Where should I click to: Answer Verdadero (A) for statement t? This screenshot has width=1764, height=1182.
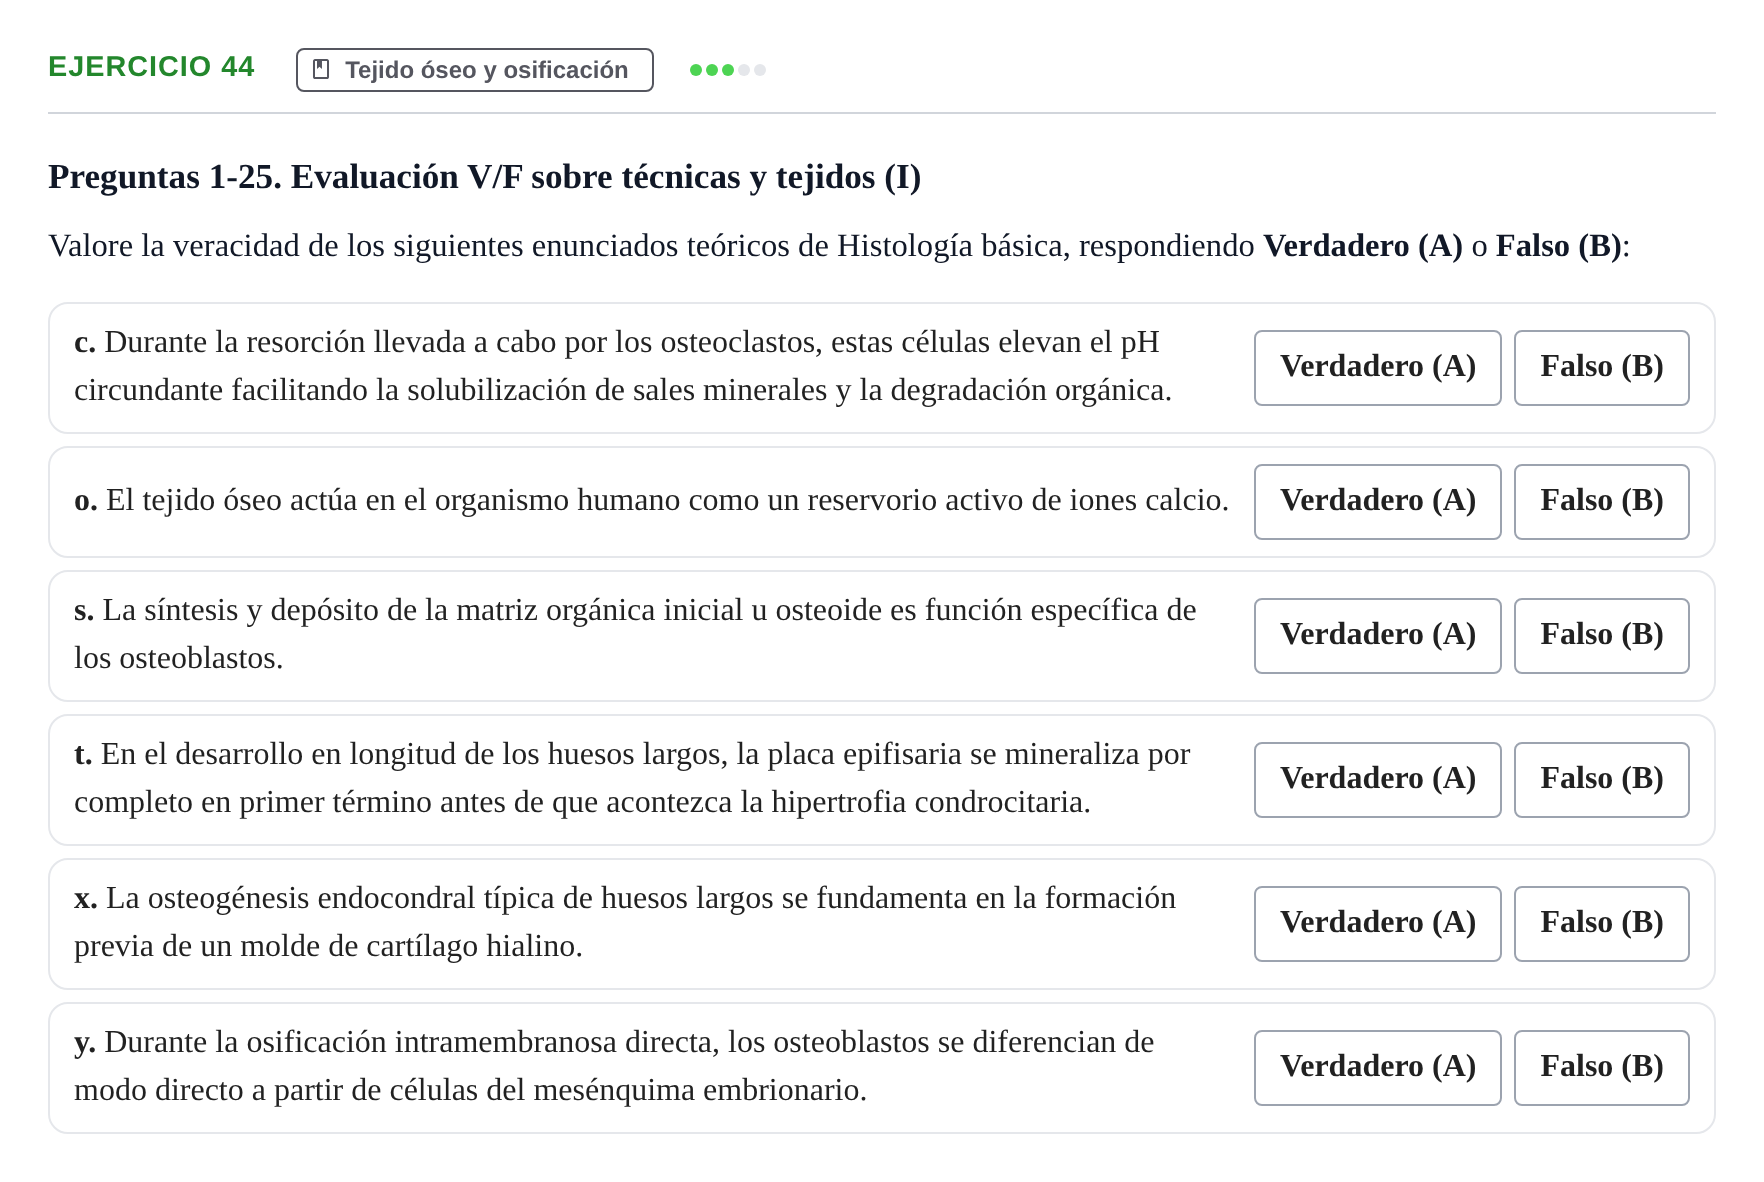pos(1378,780)
